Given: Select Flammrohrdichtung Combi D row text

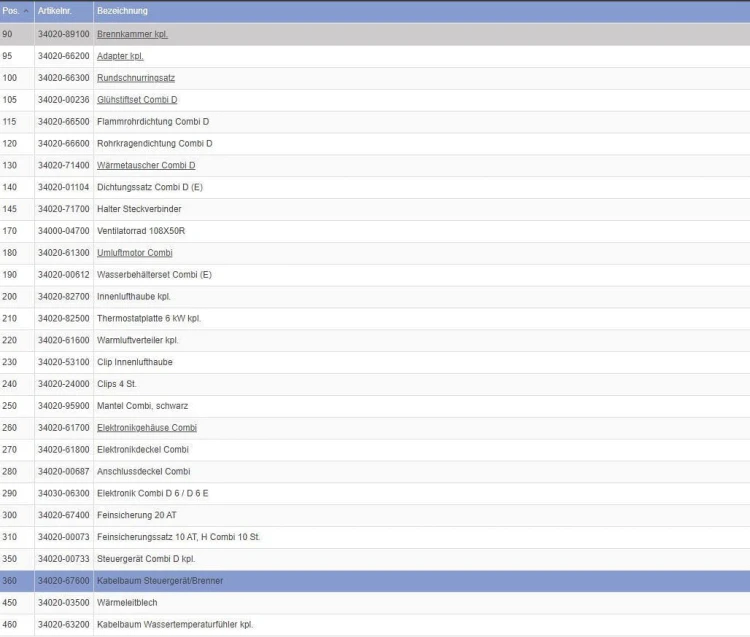Looking at the screenshot, I should point(153,122).
